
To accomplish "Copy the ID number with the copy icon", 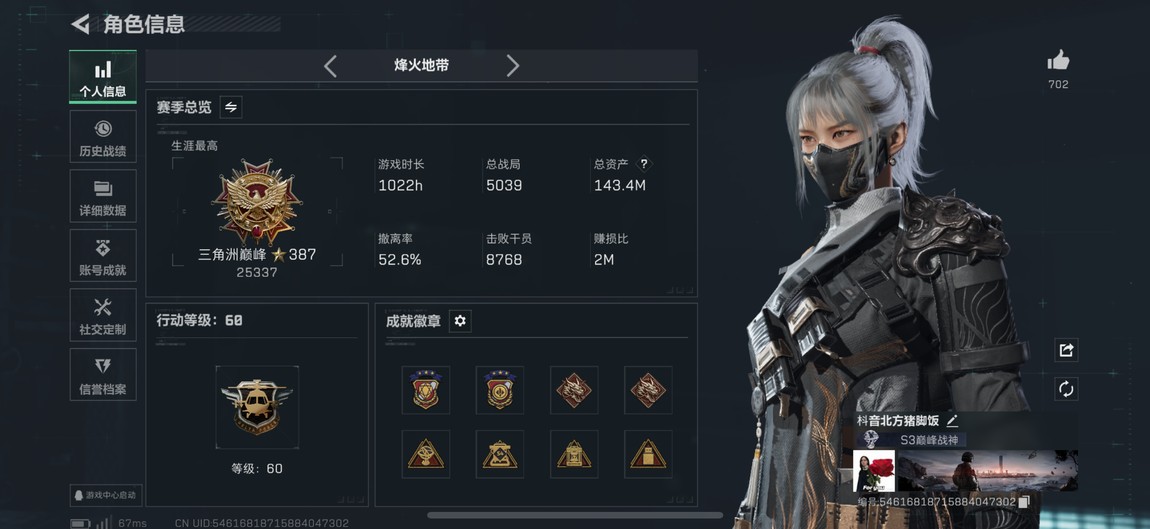I will point(1025,502).
